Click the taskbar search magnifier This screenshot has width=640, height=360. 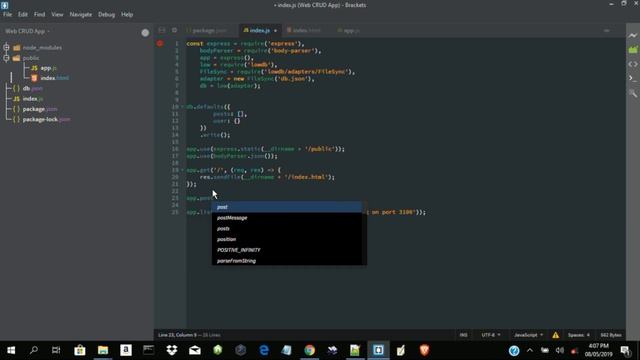[34, 350]
